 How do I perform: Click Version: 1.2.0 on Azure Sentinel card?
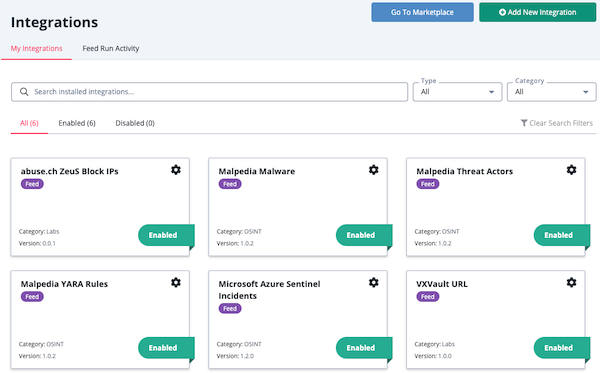click(235, 356)
